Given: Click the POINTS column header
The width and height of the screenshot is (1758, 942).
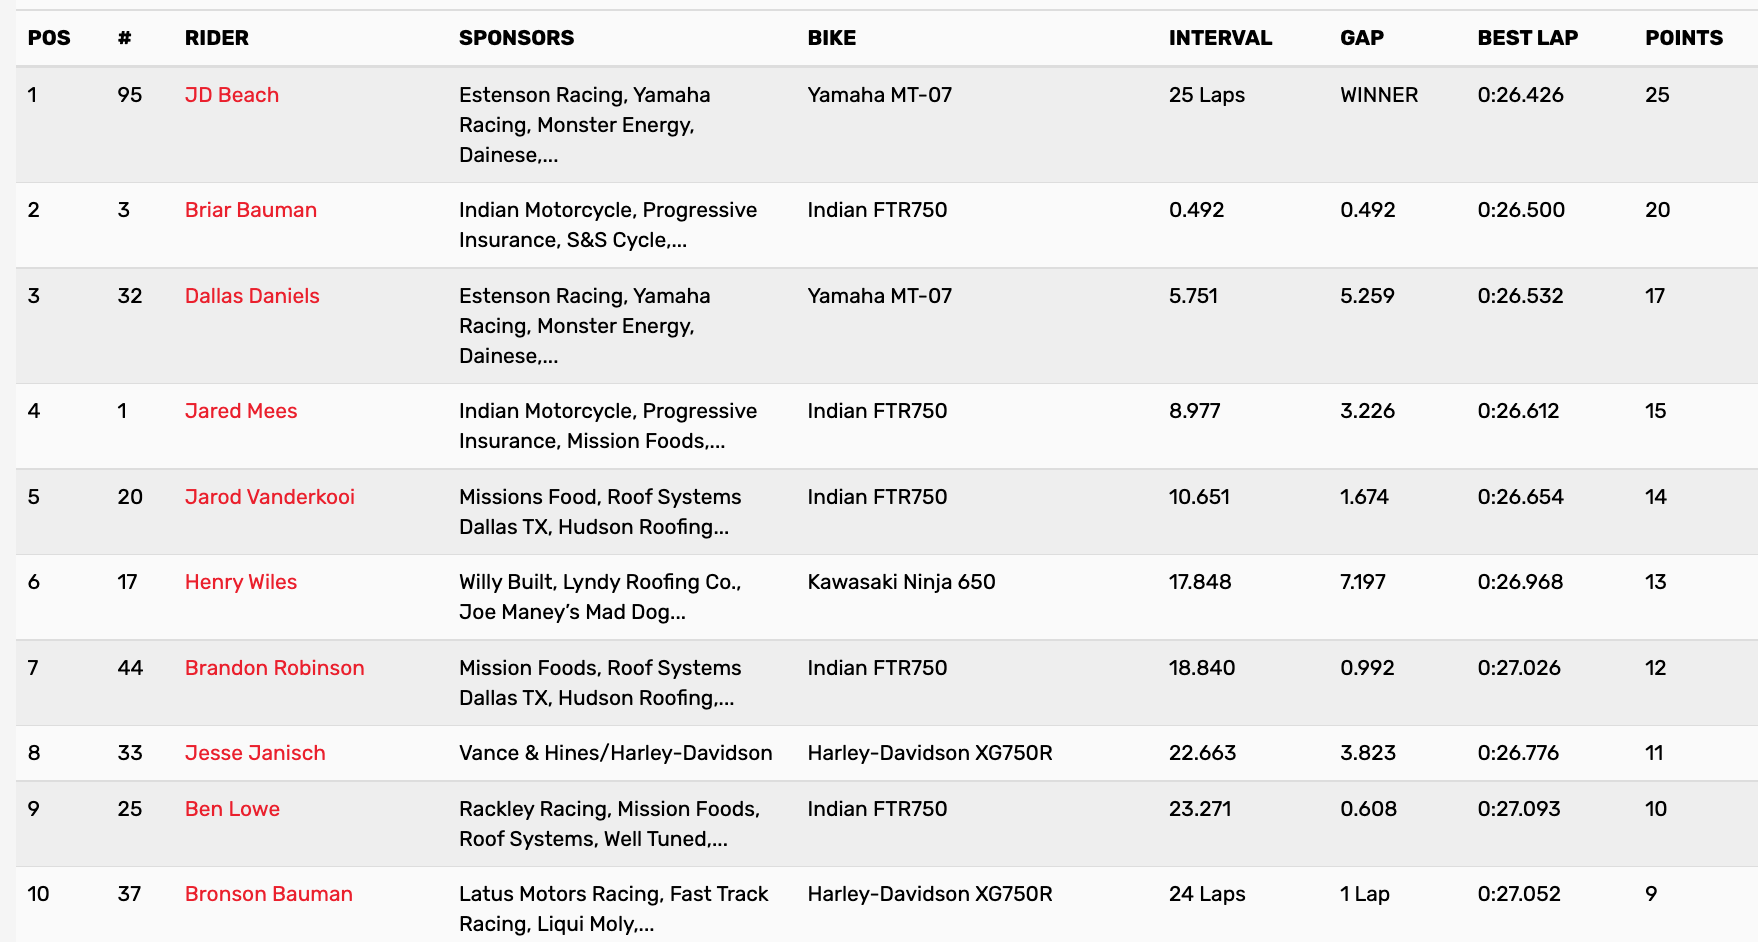Looking at the screenshot, I should pyautogui.click(x=1684, y=38).
